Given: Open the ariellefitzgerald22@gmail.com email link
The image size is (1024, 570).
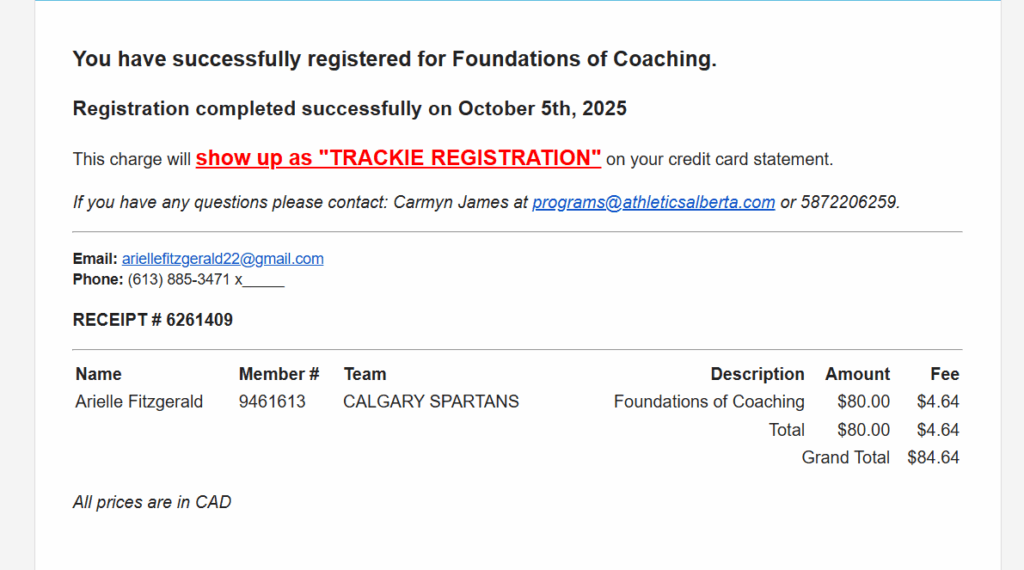Looking at the screenshot, I should tap(222, 259).
